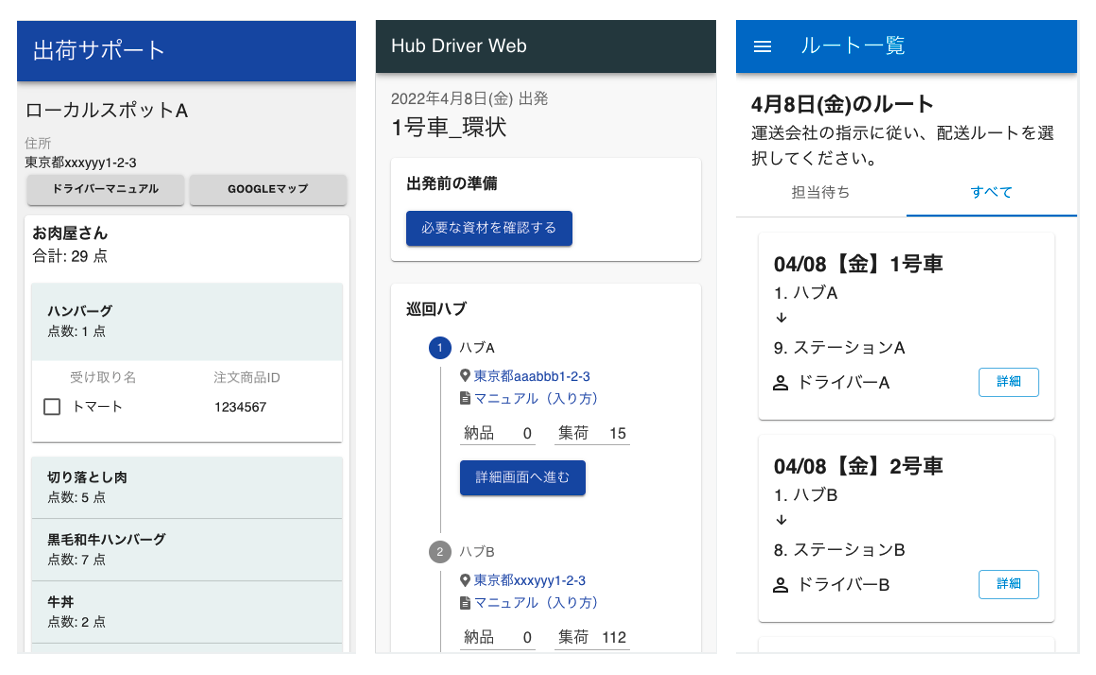Image resolution: width=1096 pixels, height=675 pixels.
Task: Click the 8. ステーションB stop
Action: pos(839,550)
